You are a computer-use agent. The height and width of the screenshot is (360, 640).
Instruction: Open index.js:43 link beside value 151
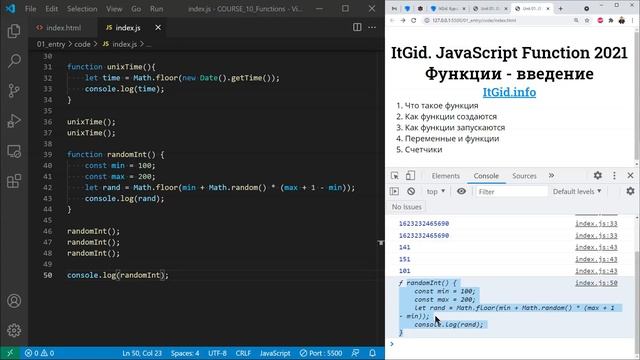(x=596, y=259)
